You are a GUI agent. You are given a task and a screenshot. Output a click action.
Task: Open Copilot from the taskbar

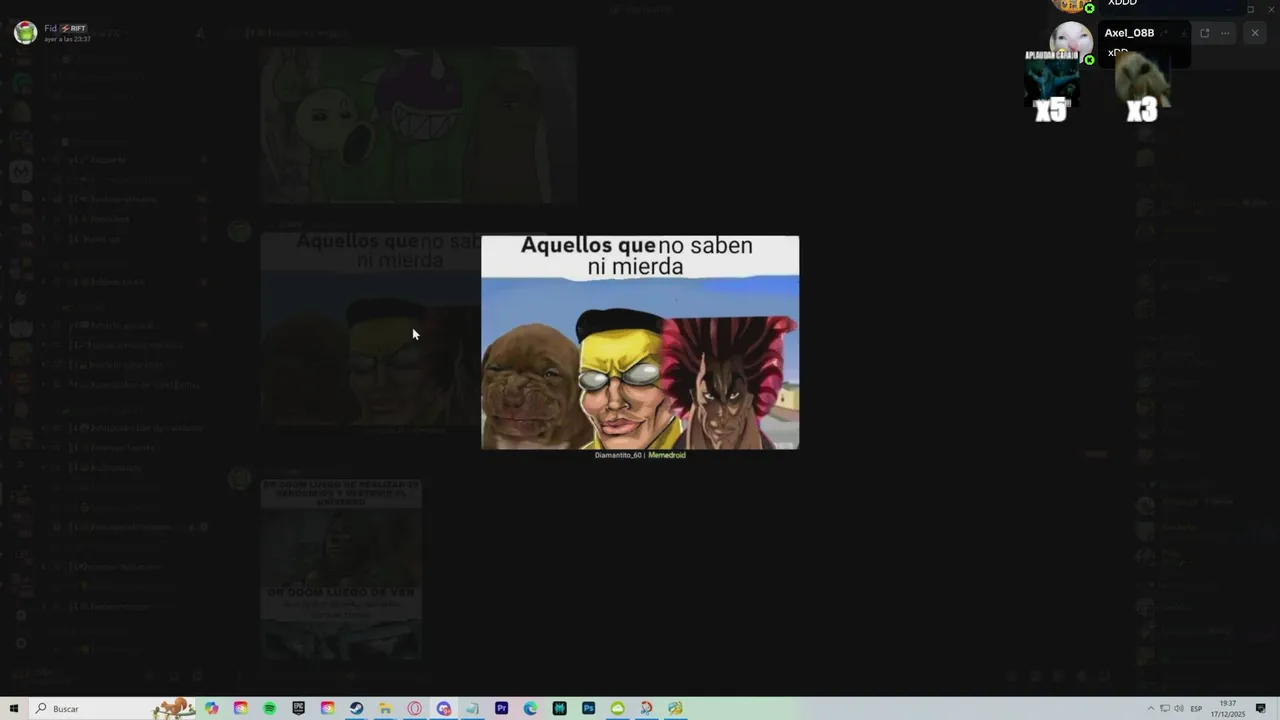(212, 708)
